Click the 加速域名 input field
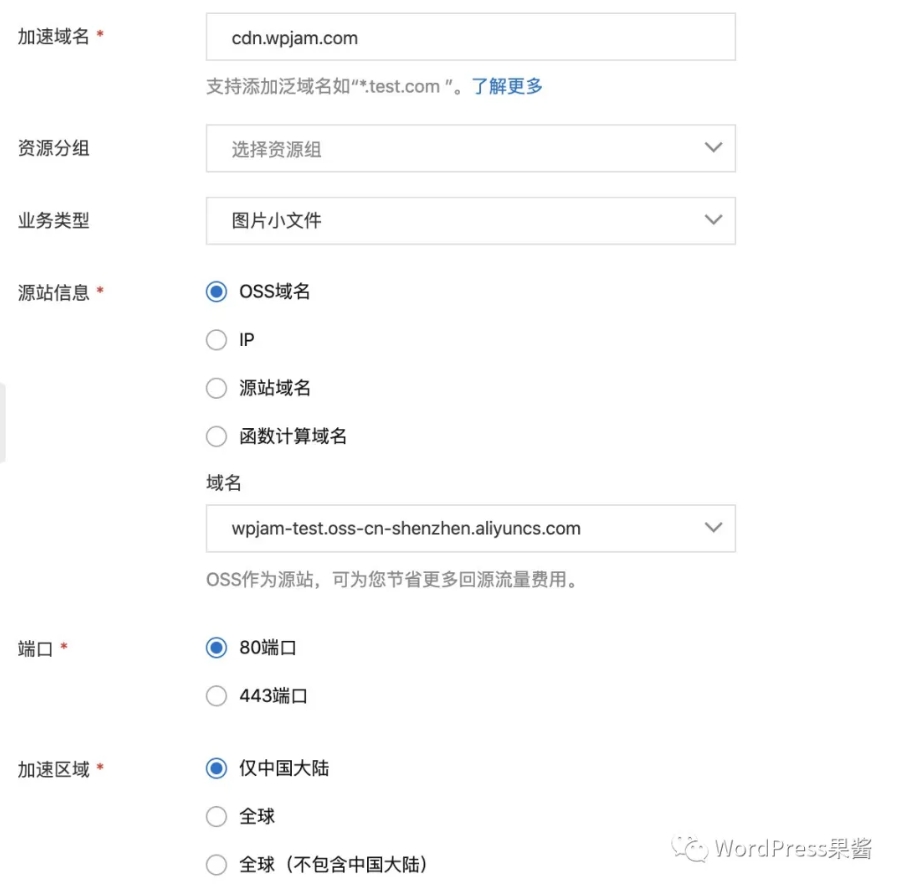900x886 pixels. [x=470, y=38]
